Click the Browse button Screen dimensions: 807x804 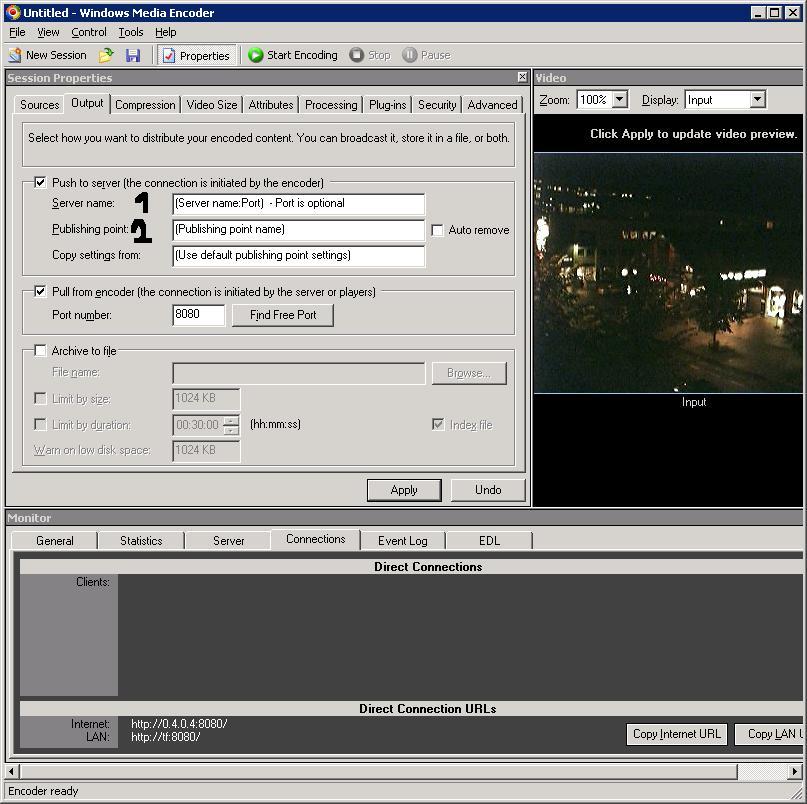[x=469, y=373]
